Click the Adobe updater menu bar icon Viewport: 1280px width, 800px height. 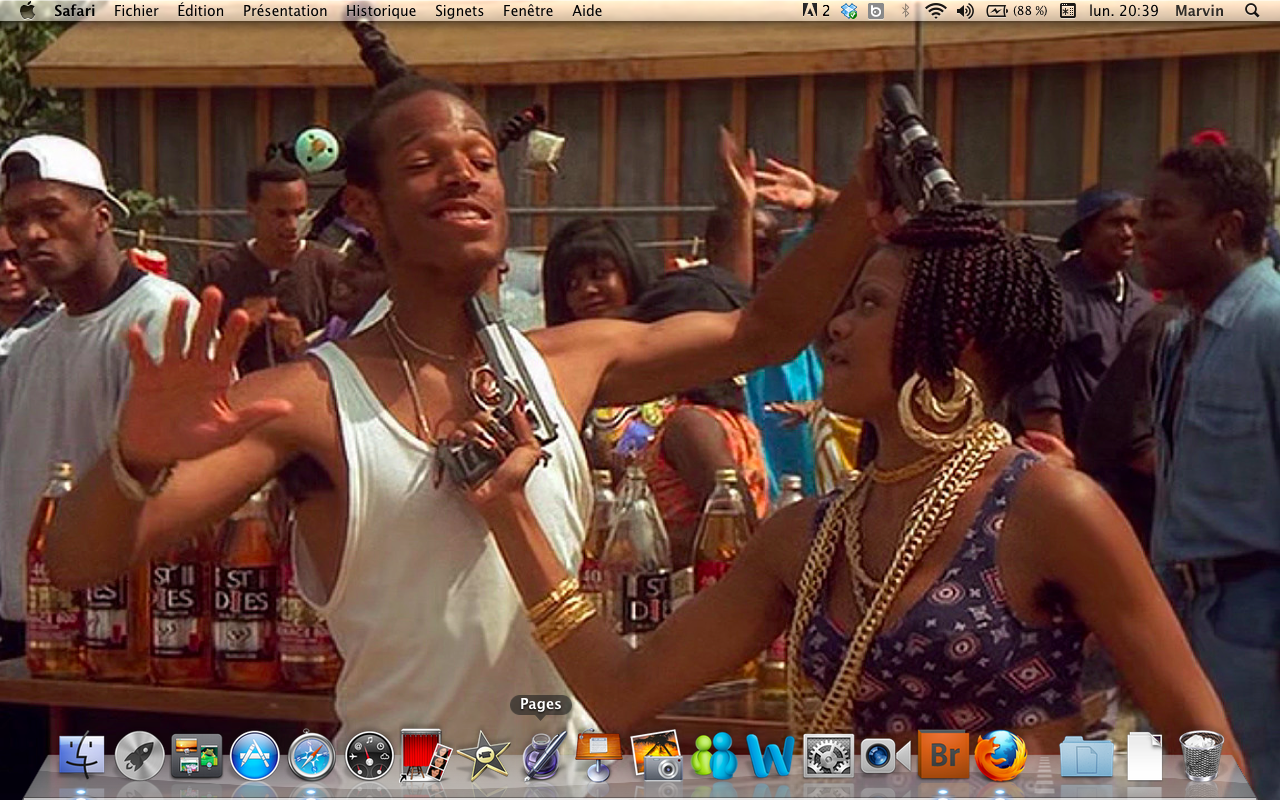[x=816, y=10]
